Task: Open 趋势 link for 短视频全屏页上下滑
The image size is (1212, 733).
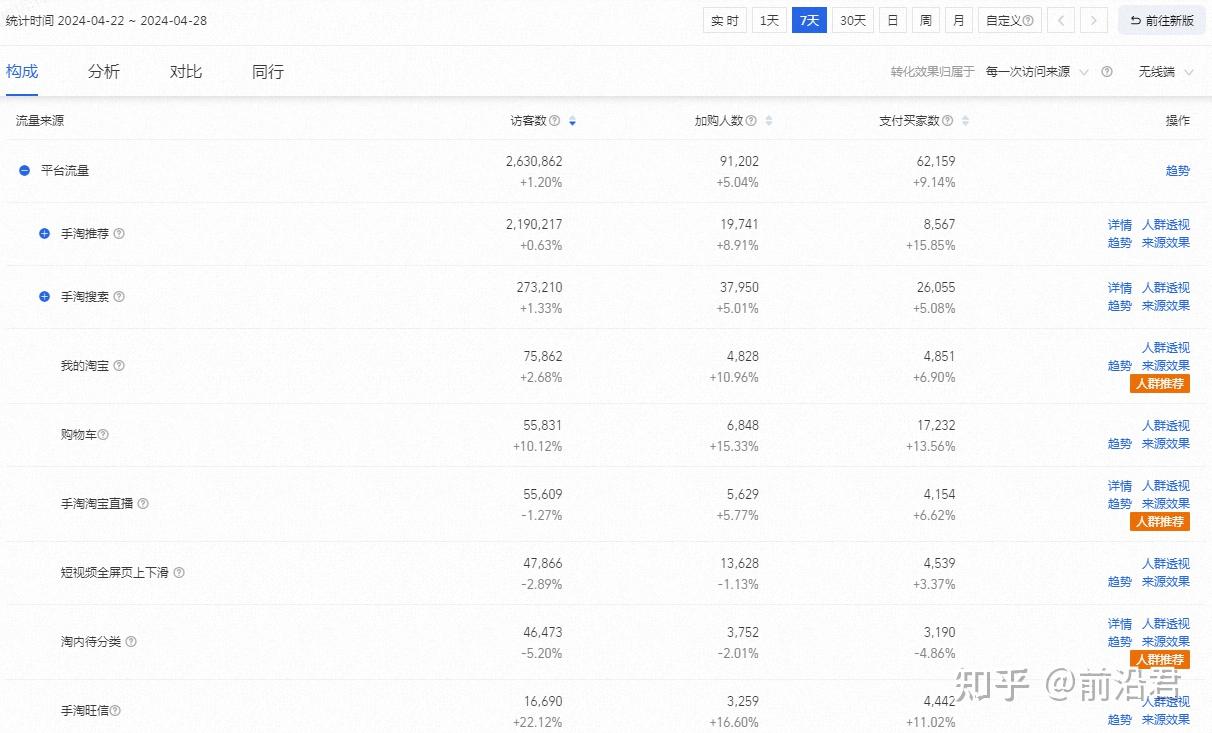Action: (1120, 582)
